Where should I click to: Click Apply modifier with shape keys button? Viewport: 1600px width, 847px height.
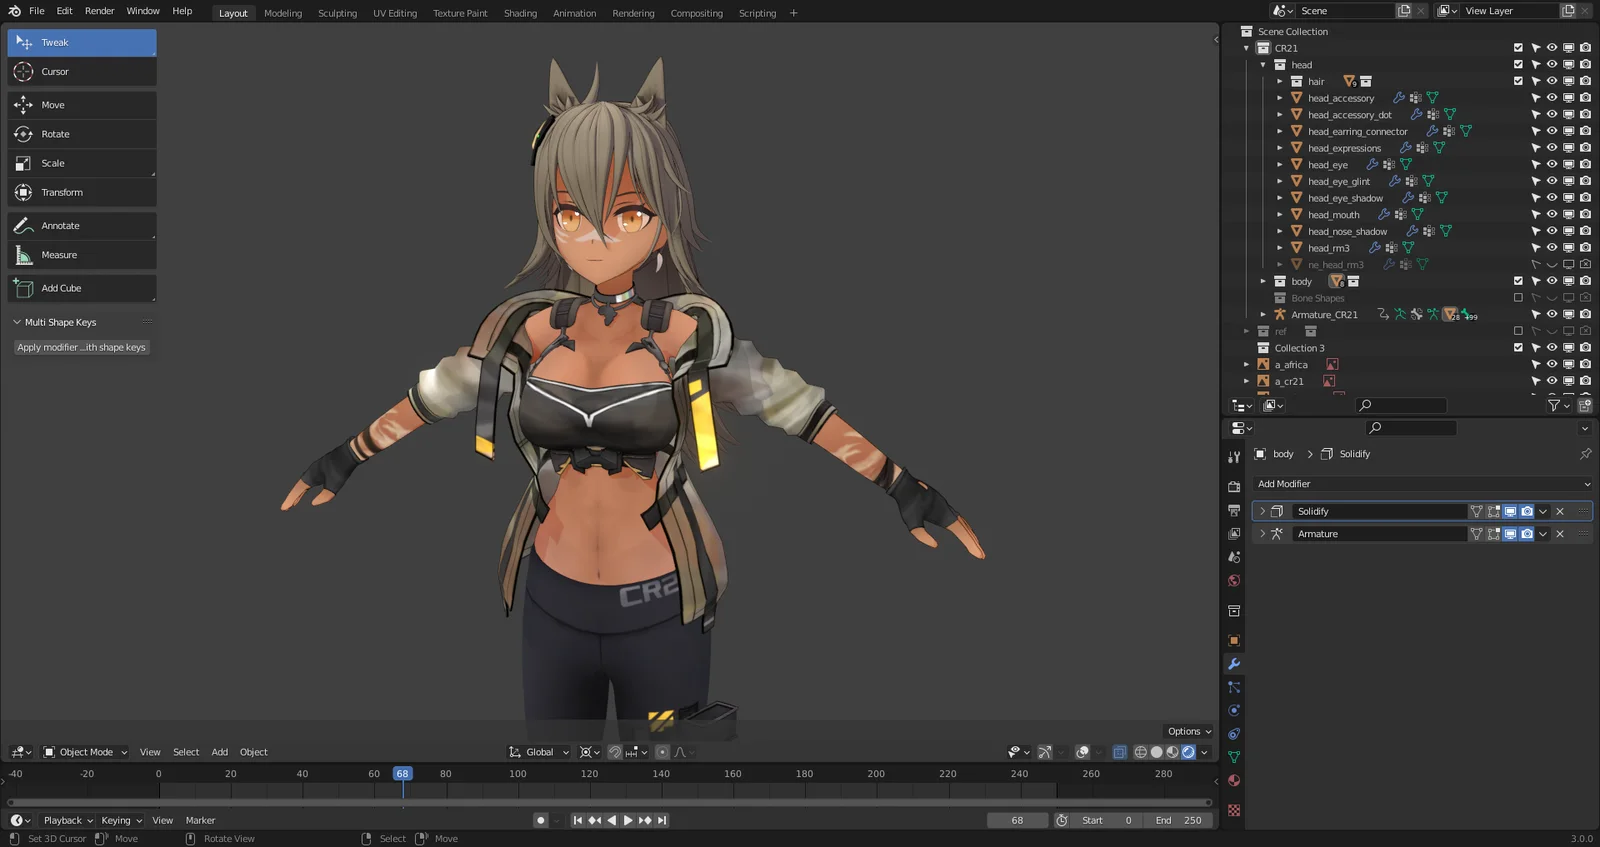(x=81, y=348)
